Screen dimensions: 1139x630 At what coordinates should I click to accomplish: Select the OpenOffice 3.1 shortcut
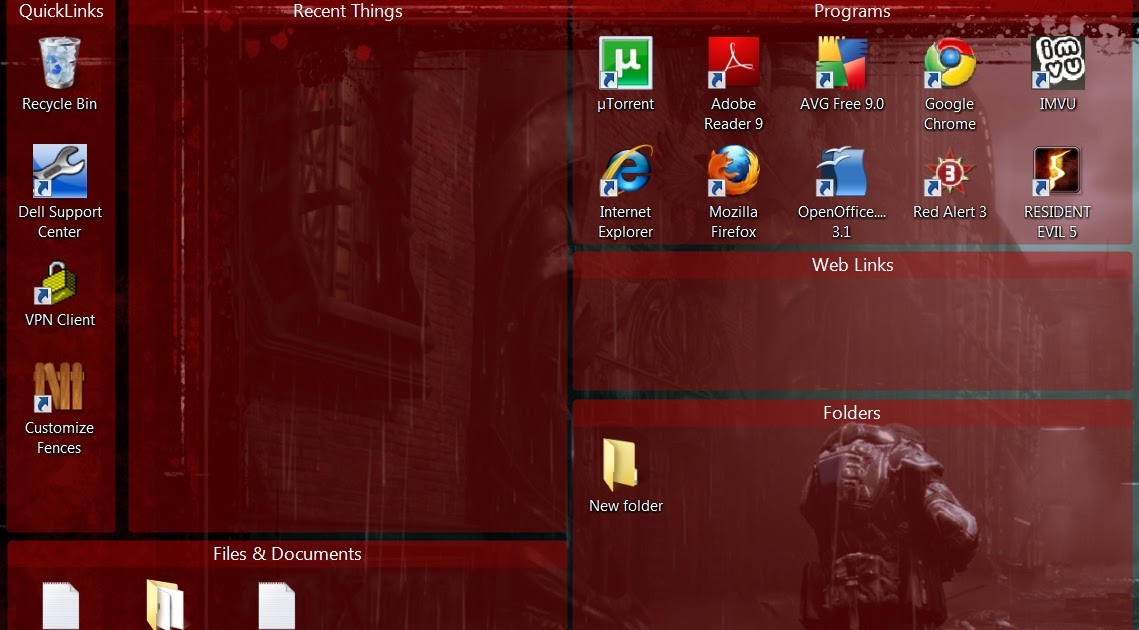click(841, 171)
